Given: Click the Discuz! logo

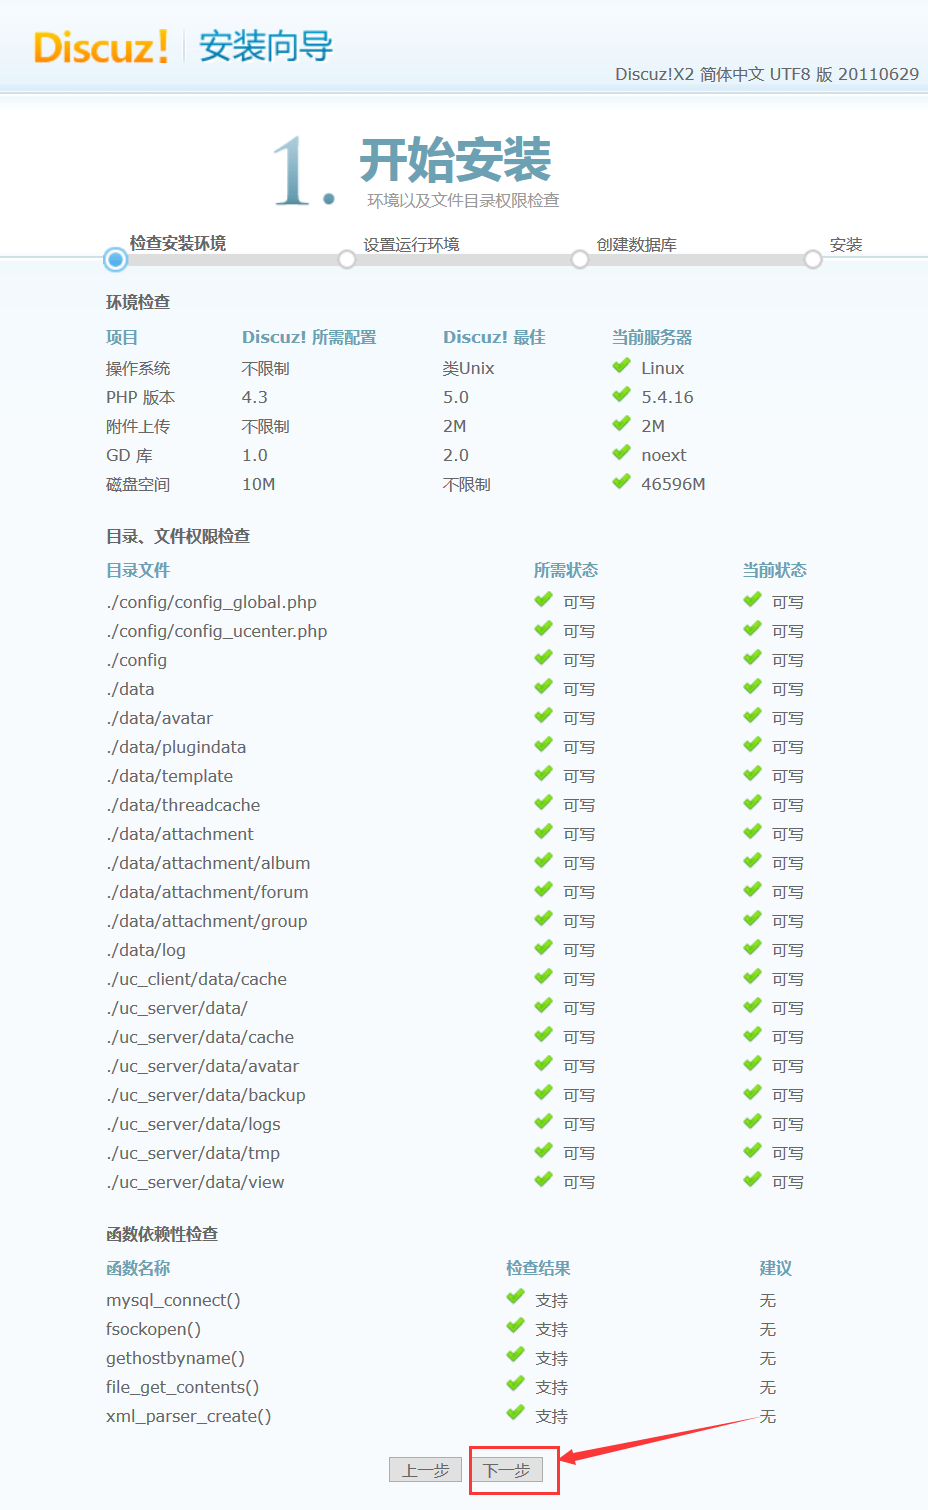Looking at the screenshot, I should tap(100, 47).
